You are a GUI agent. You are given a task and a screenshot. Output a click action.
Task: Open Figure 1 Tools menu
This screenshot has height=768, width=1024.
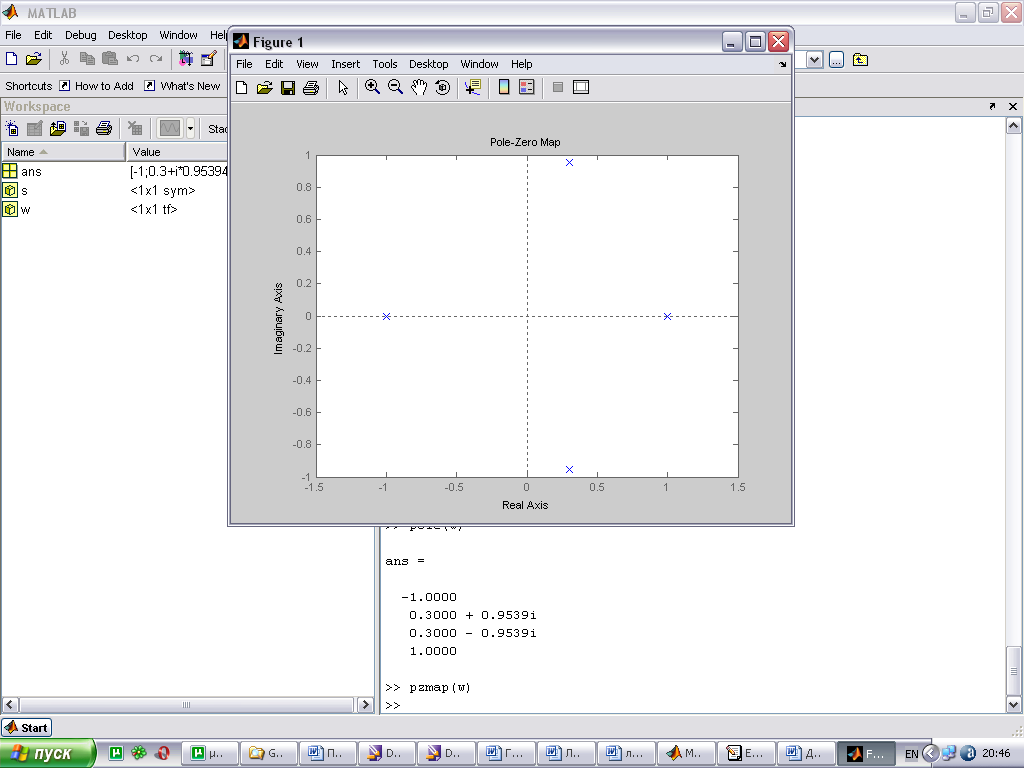tap(385, 64)
